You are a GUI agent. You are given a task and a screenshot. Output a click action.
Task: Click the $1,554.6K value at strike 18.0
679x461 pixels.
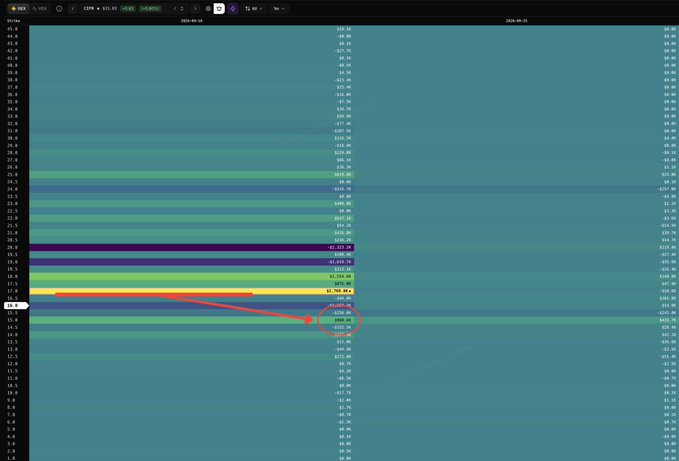340,276
